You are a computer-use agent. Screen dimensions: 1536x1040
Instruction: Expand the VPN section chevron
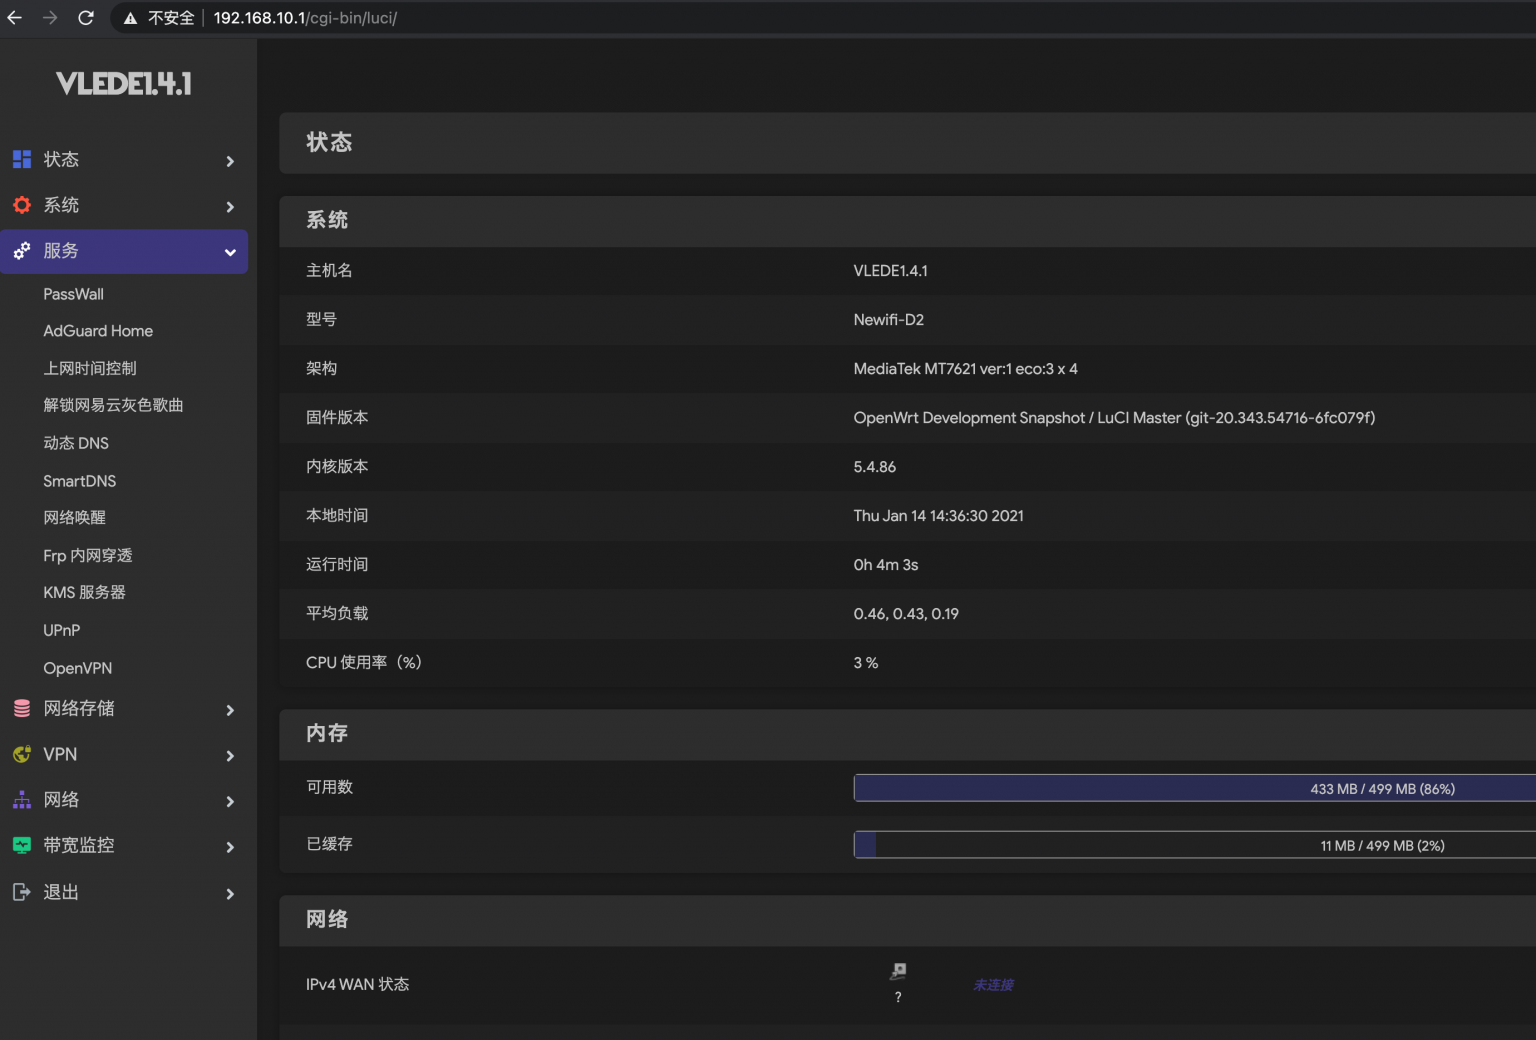point(230,756)
